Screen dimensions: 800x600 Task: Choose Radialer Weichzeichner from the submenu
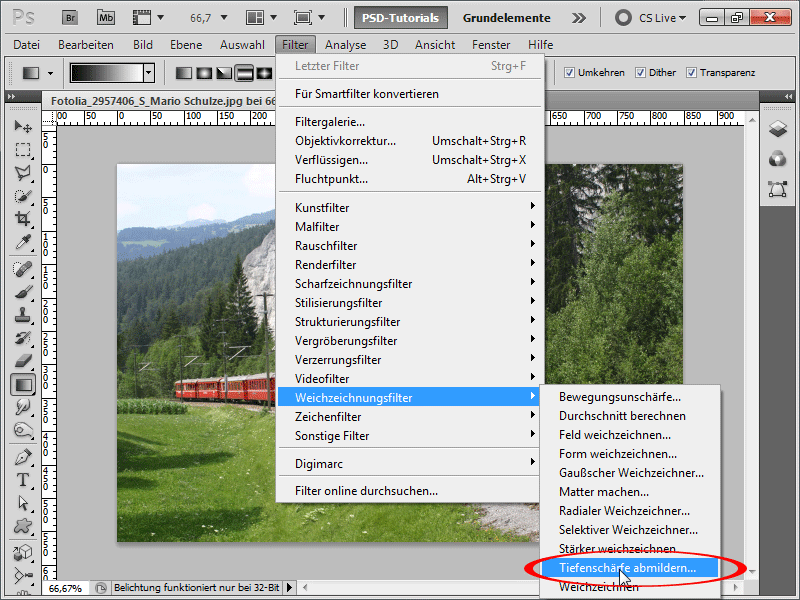[x=630, y=511]
